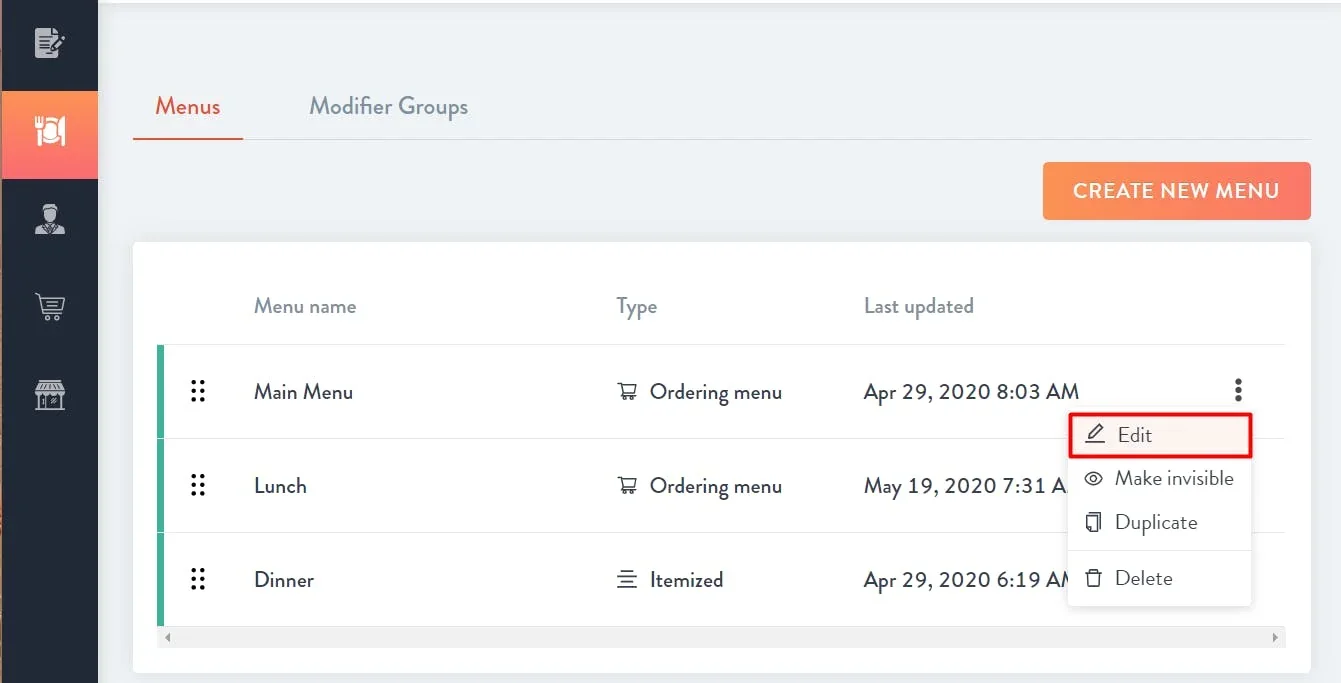Switch to the Modifier Groups tab
1341x683 pixels.
(388, 106)
